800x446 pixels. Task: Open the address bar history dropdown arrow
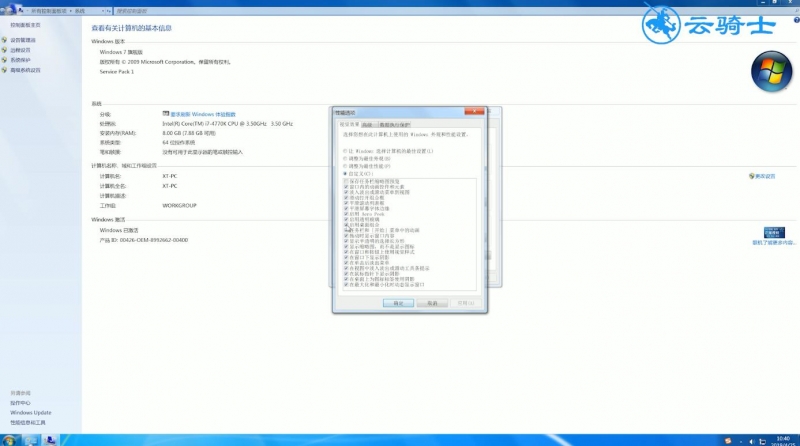pyautogui.click(x=103, y=11)
